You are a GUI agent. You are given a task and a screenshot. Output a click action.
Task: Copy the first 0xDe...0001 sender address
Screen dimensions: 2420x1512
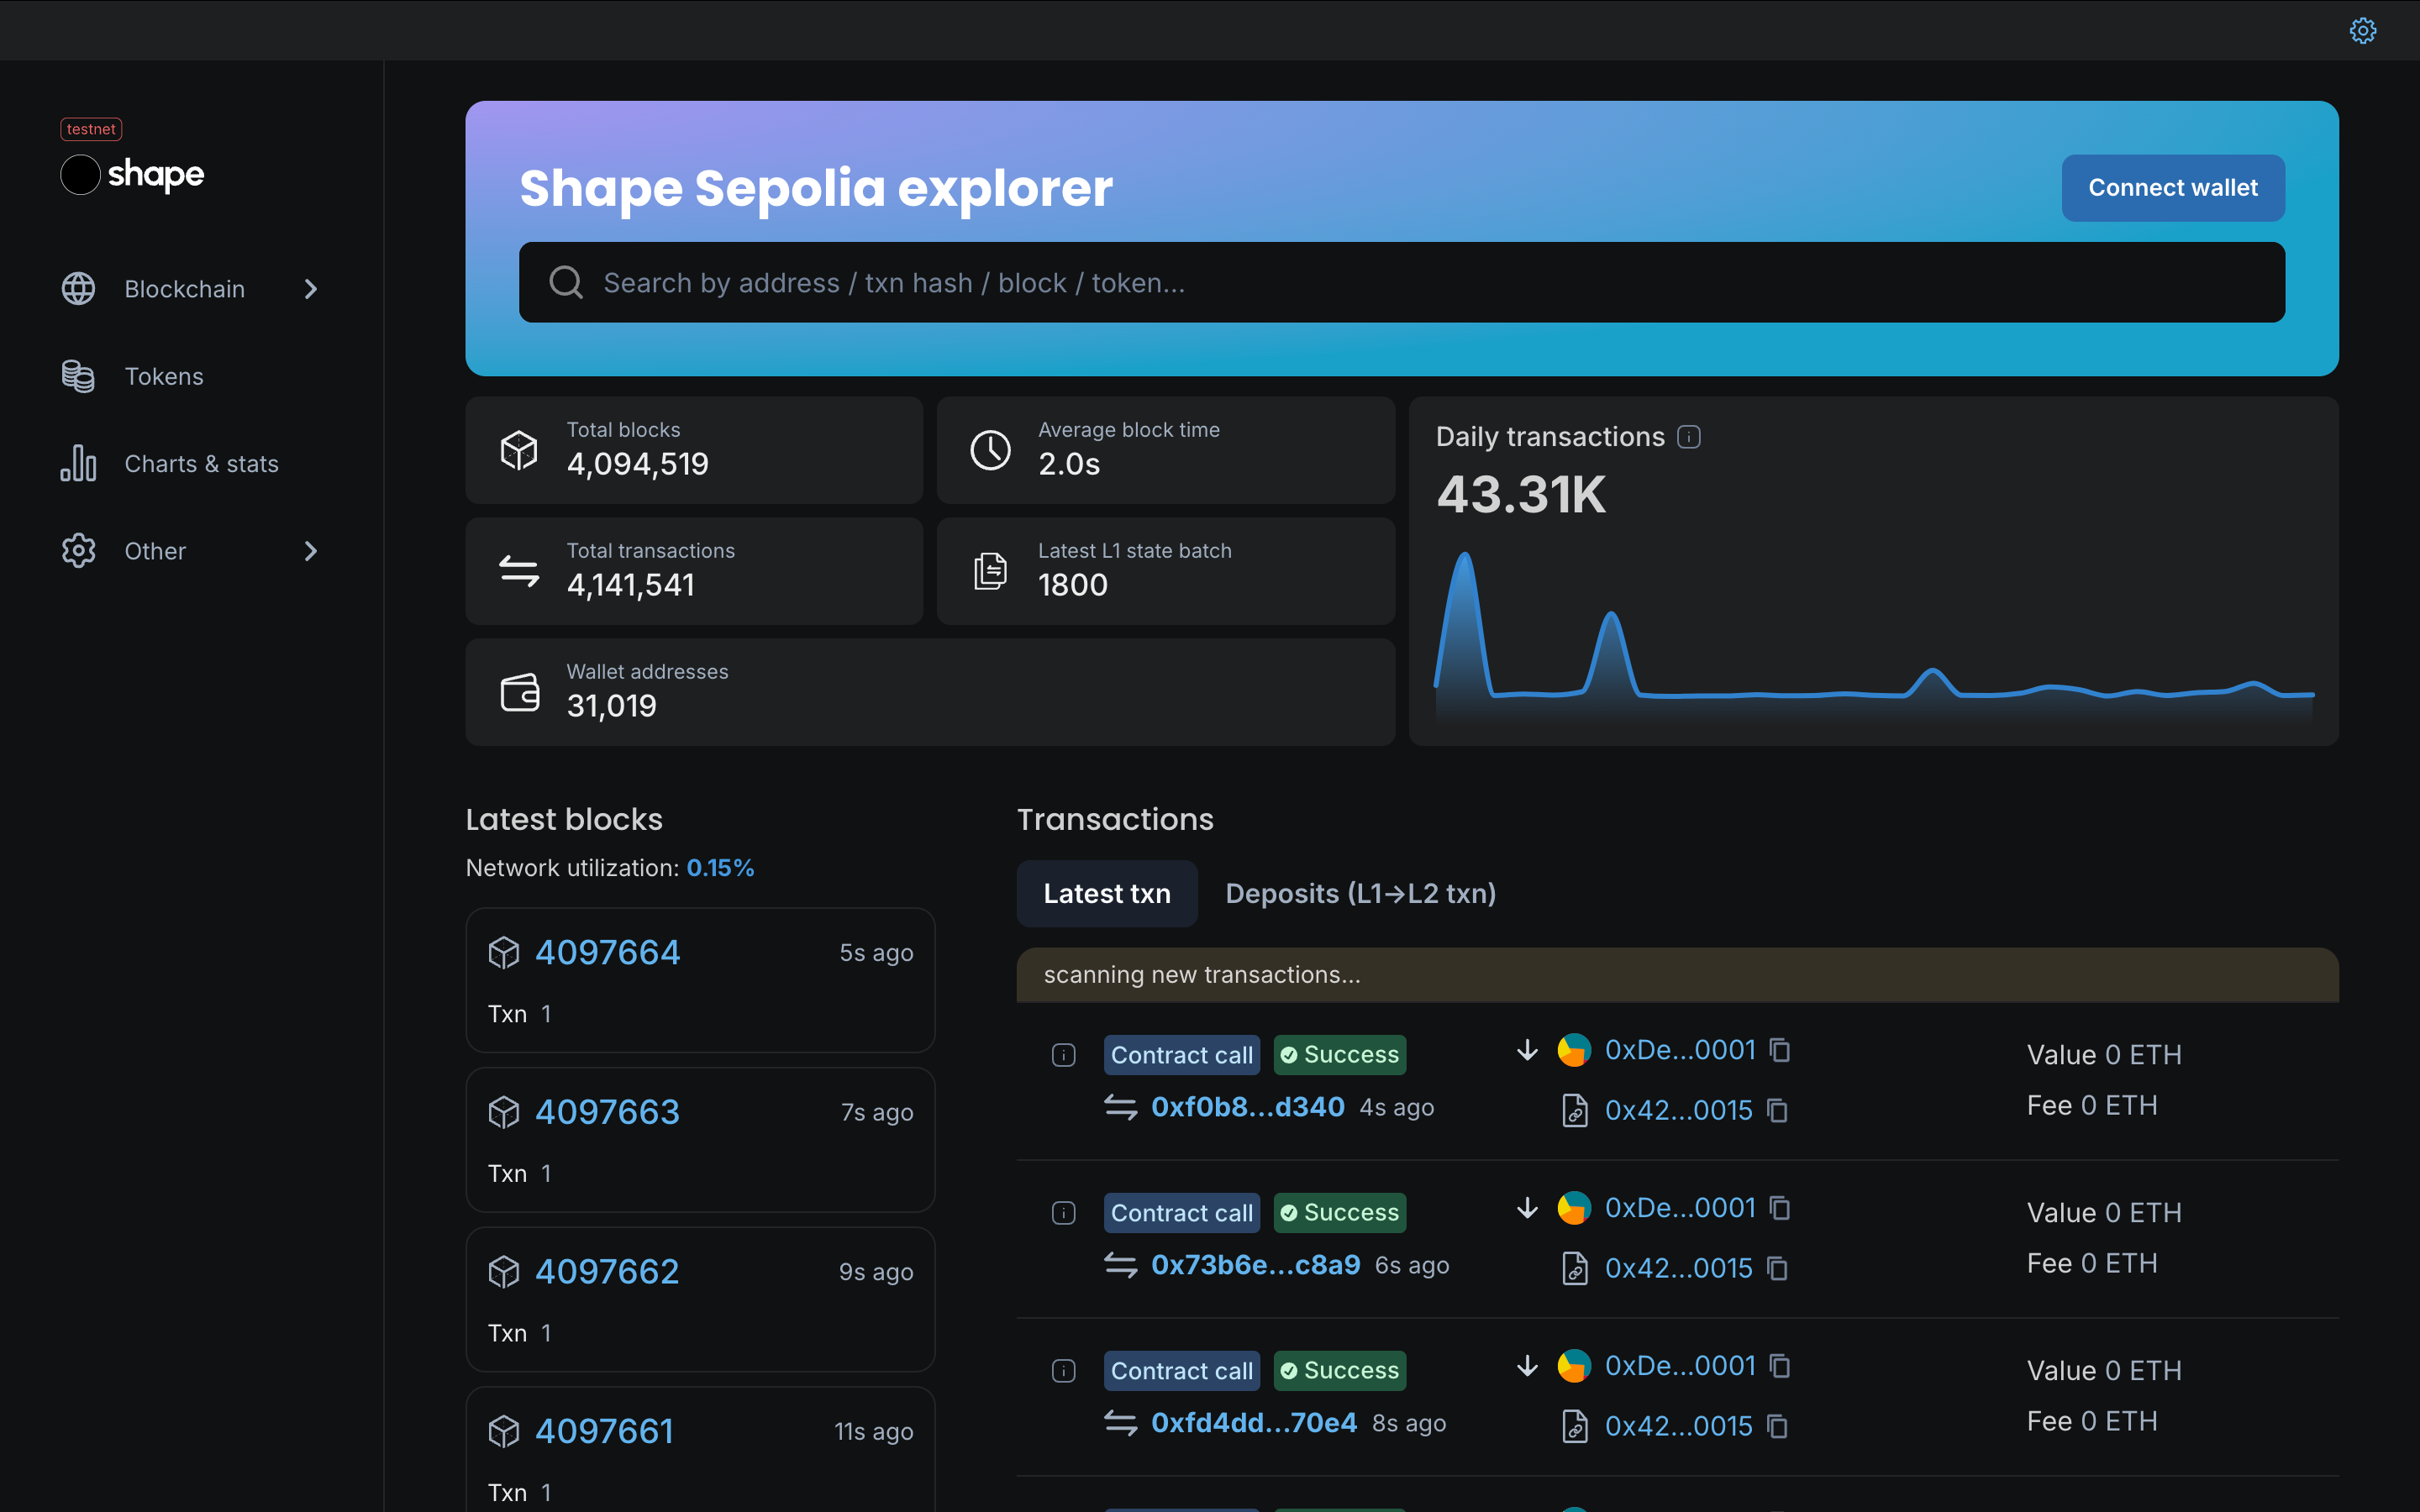coord(1780,1050)
